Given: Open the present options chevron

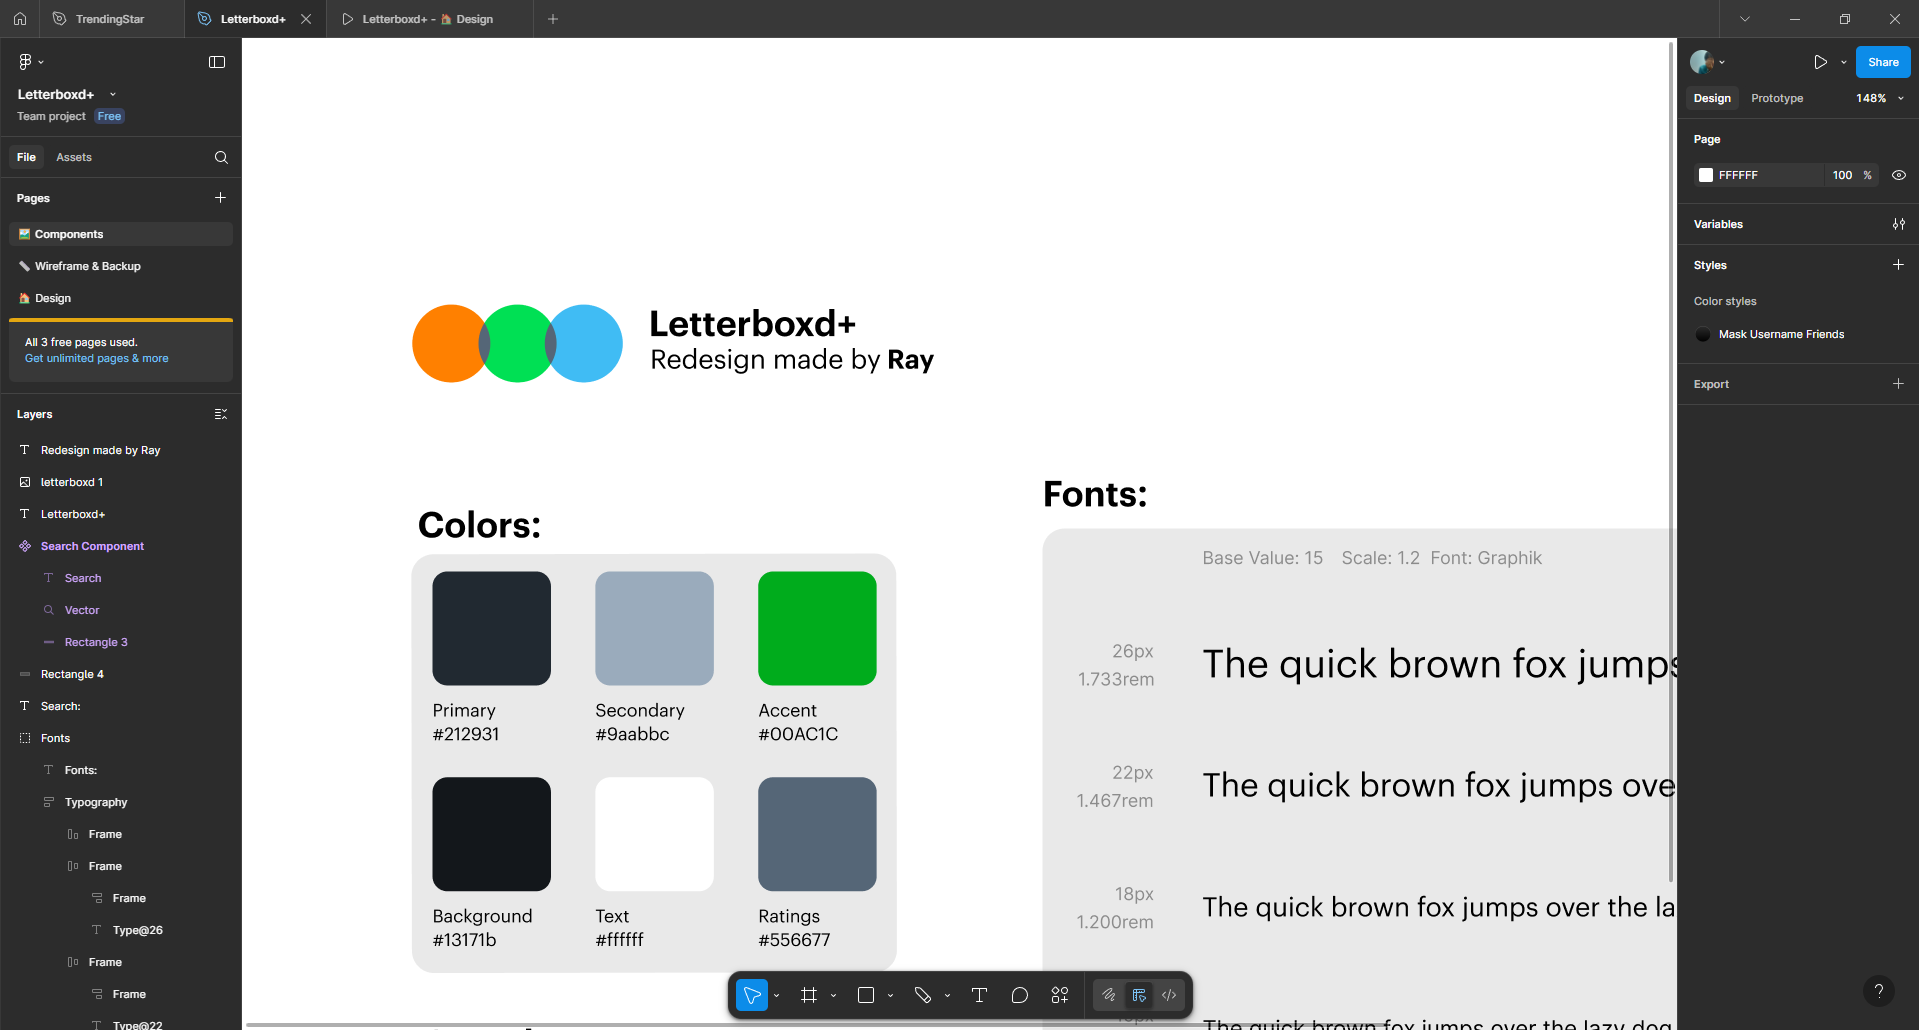Looking at the screenshot, I should click(1844, 62).
